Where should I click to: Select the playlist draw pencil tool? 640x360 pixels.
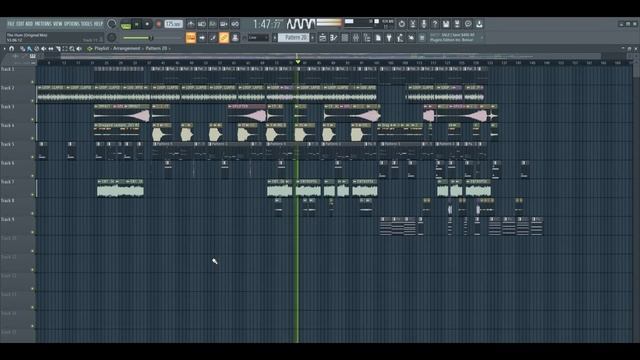point(22,49)
